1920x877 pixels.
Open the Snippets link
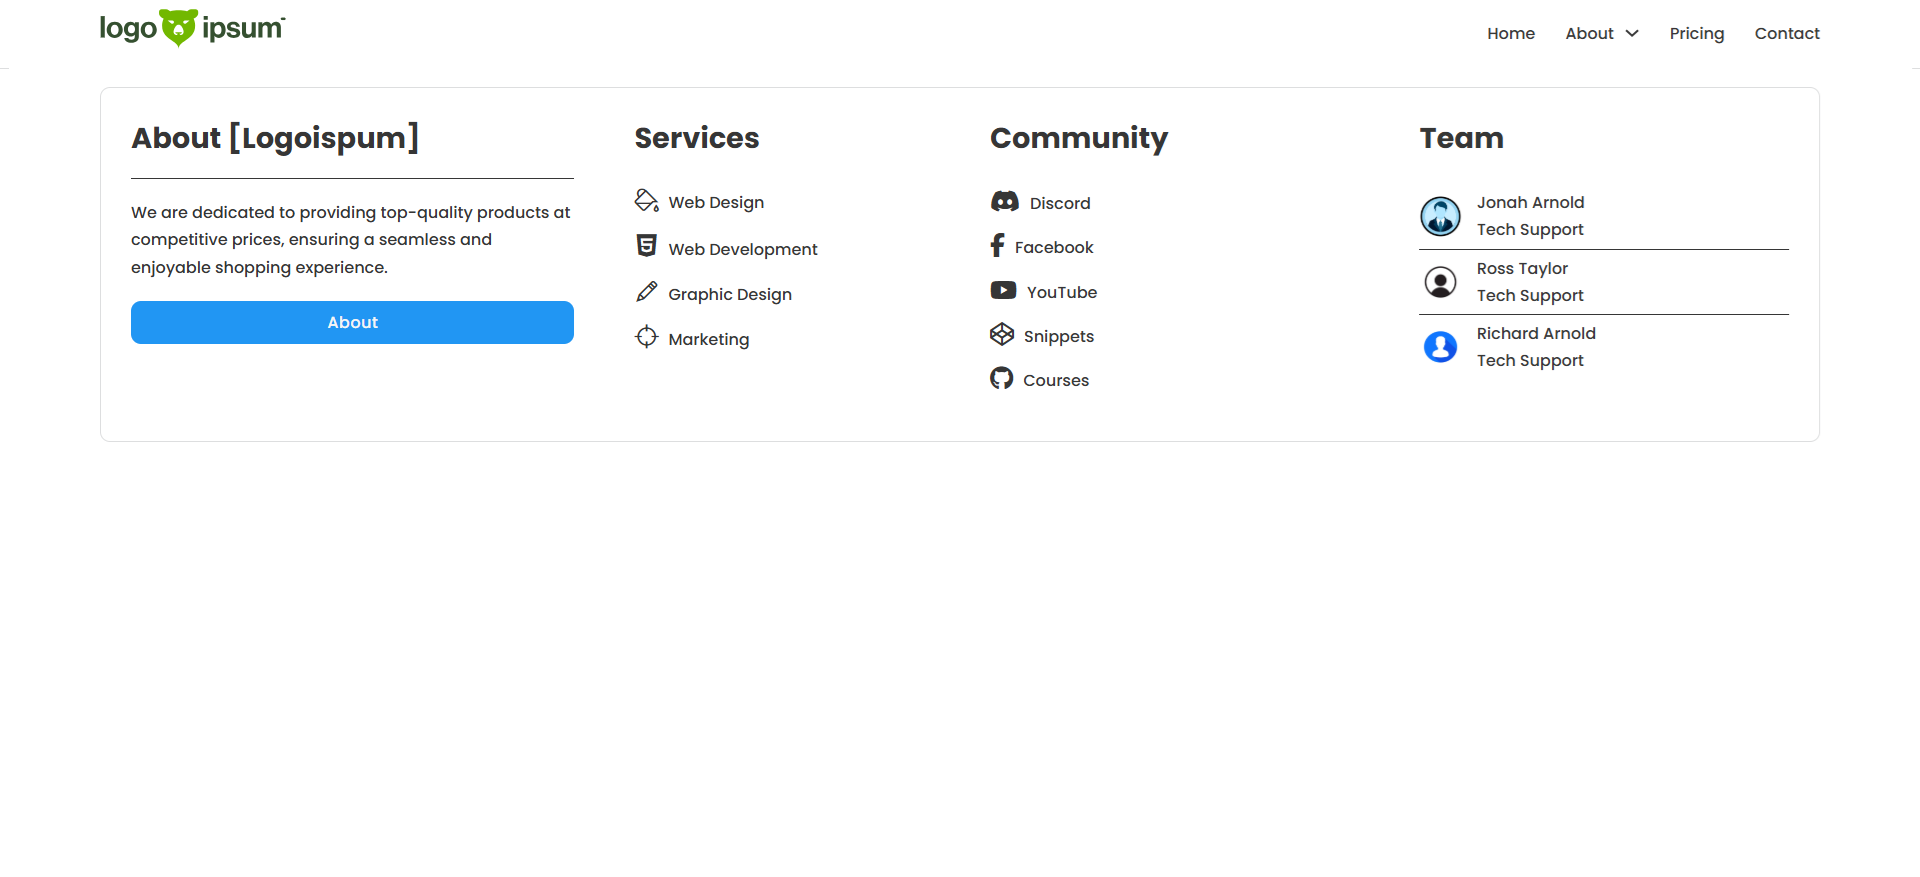(x=1059, y=336)
